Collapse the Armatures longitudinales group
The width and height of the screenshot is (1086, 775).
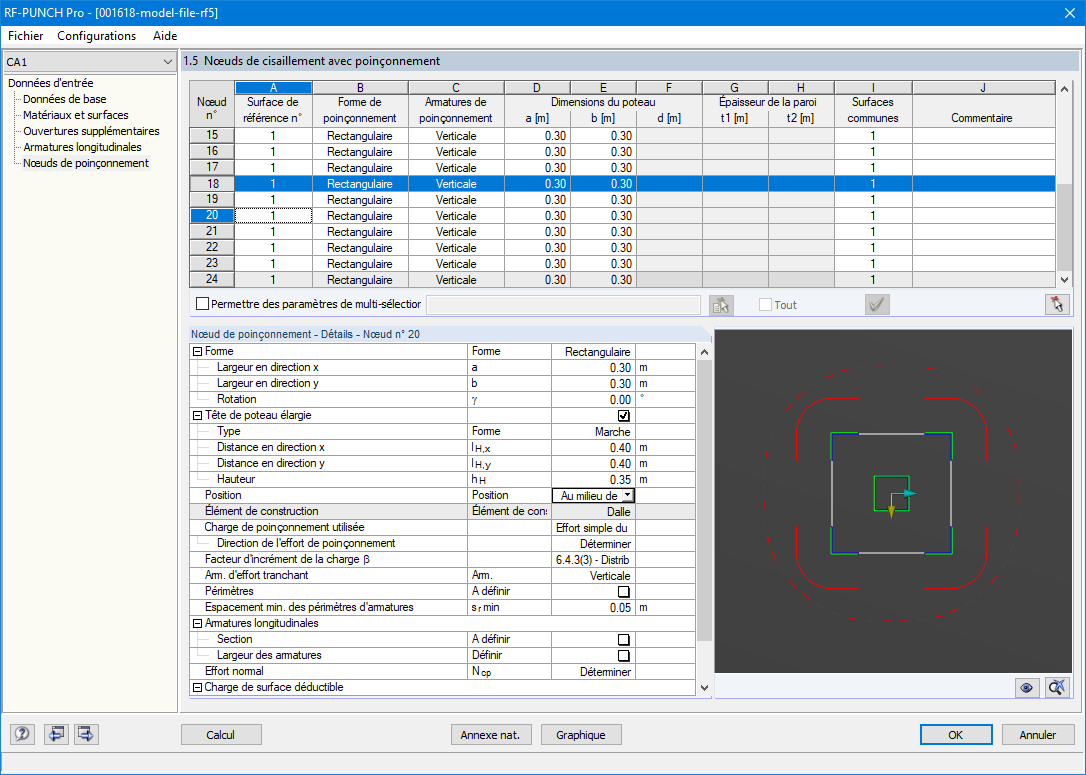(197, 623)
